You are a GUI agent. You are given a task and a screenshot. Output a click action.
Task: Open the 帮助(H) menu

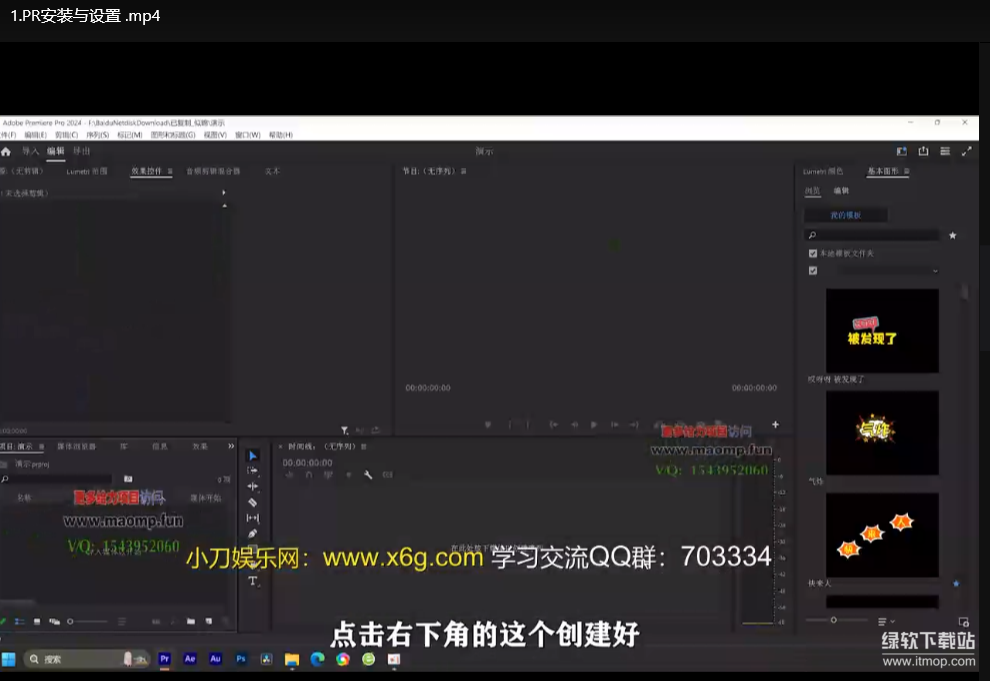pos(280,135)
